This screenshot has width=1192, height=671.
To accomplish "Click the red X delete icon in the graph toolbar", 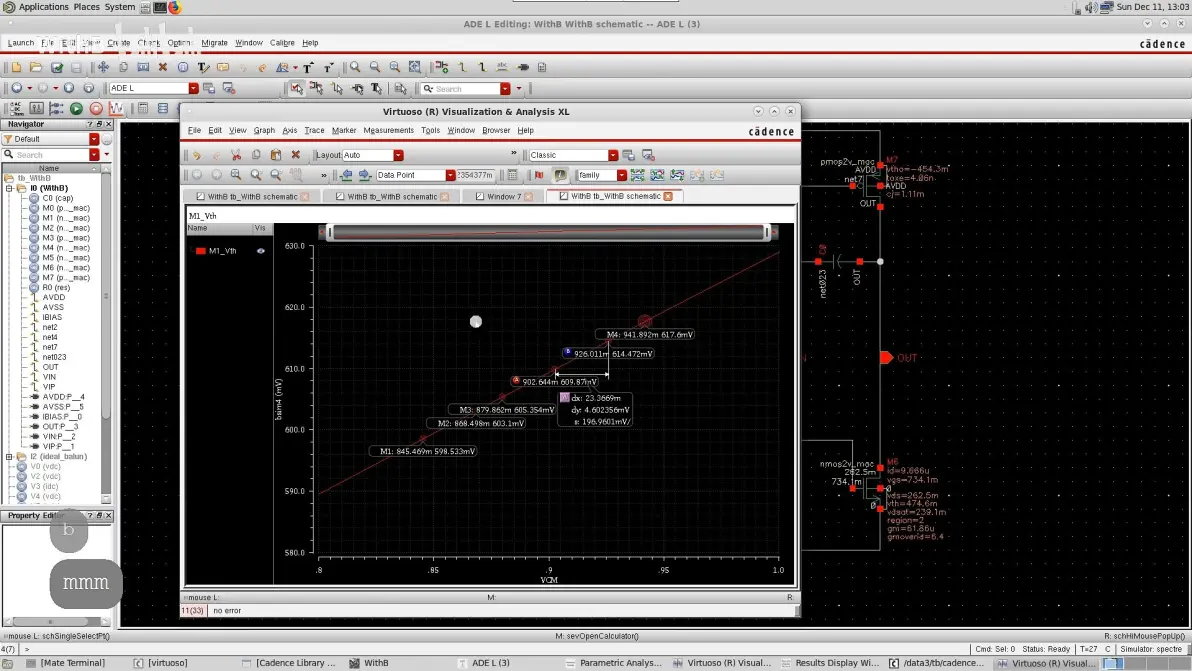I will click(296, 155).
